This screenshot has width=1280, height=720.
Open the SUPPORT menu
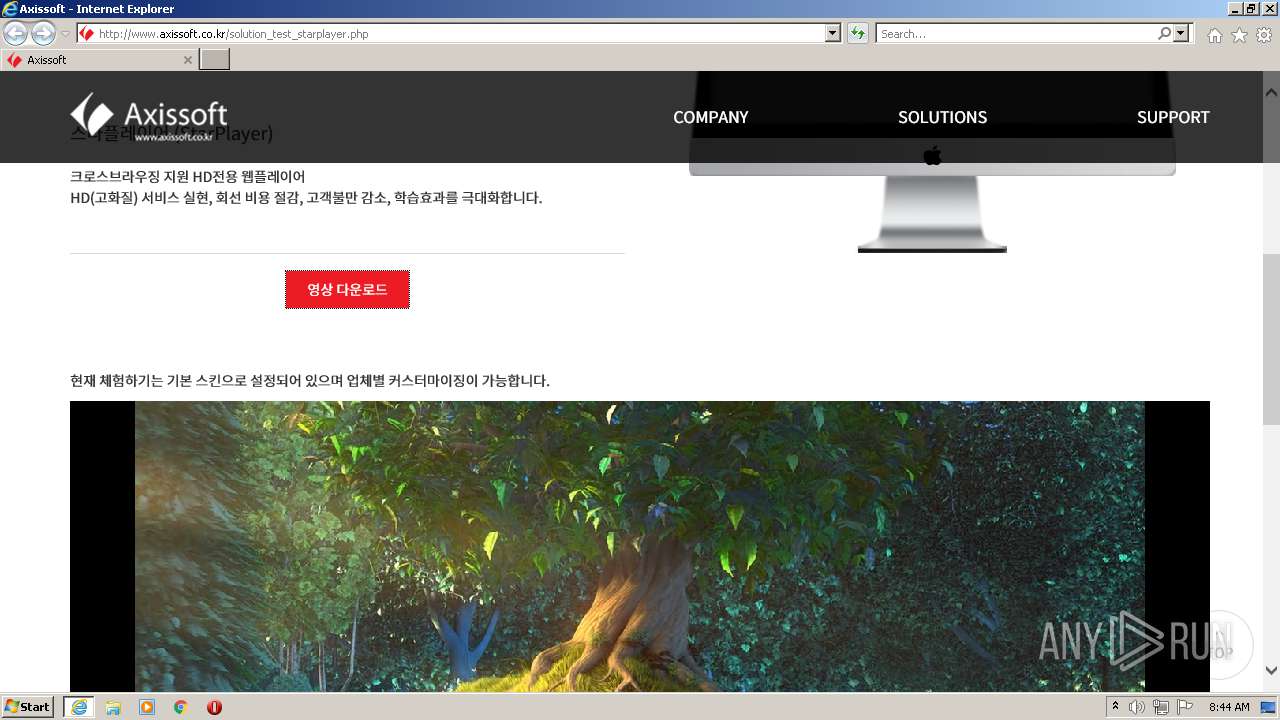point(1173,117)
